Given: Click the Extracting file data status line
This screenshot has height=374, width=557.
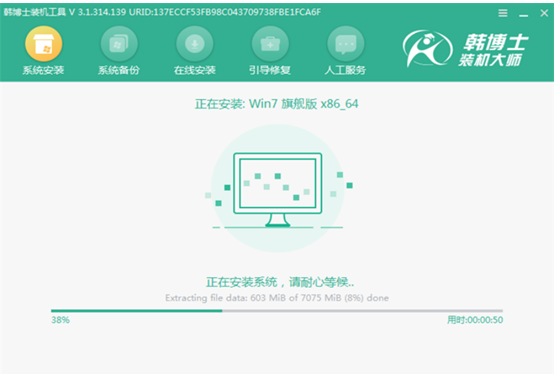Looking at the screenshot, I should point(277,298).
